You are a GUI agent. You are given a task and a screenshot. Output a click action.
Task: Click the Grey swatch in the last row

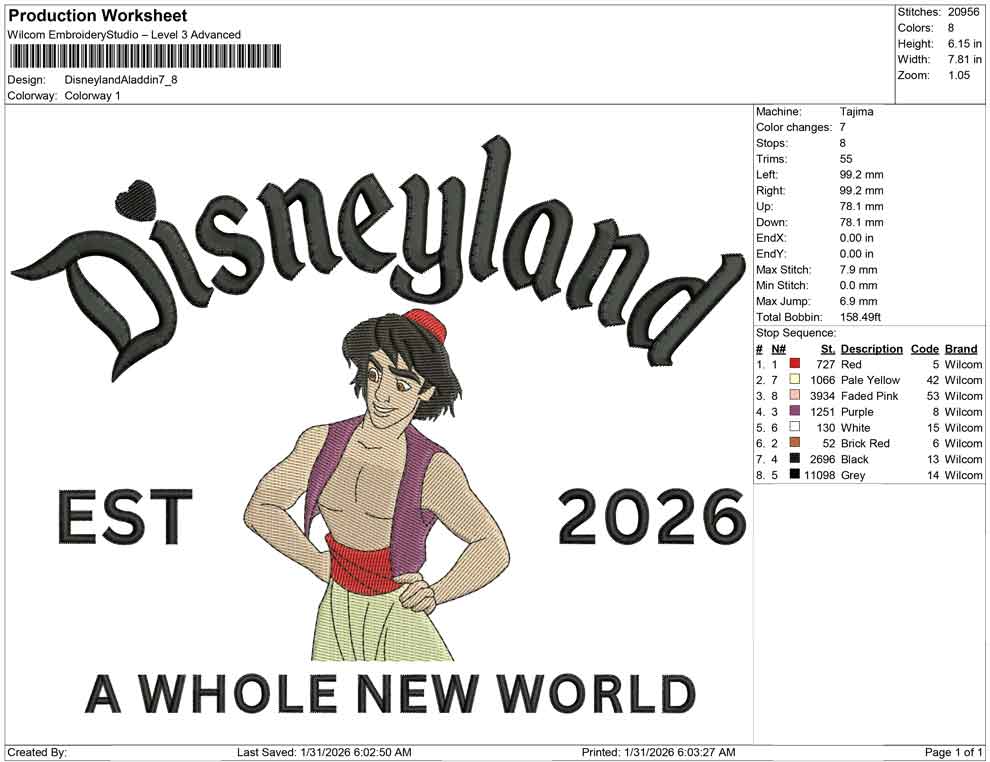coord(793,475)
